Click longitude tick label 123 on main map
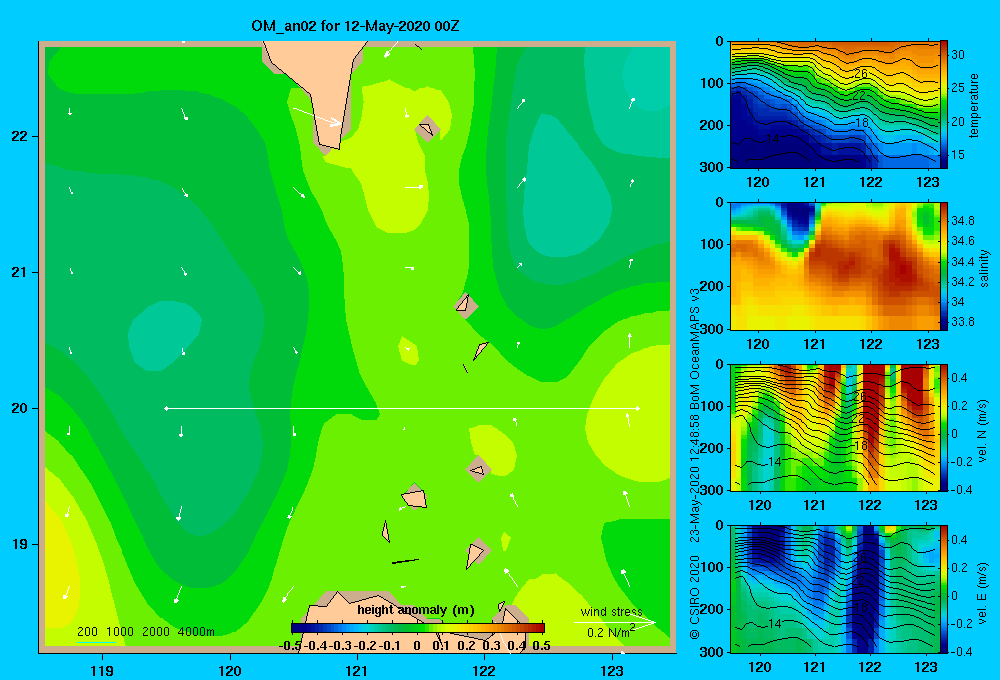Image resolution: width=1000 pixels, height=680 pixels. pyautogui.click(x=612, y=670)
